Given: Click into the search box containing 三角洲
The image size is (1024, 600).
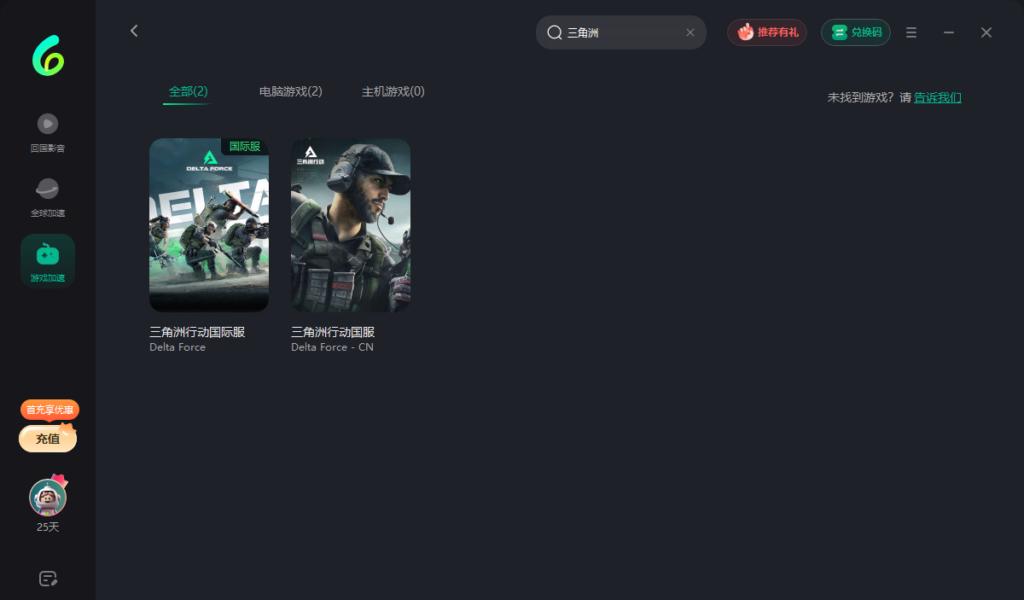Looking at the screenshot, I should pos(621,33).
